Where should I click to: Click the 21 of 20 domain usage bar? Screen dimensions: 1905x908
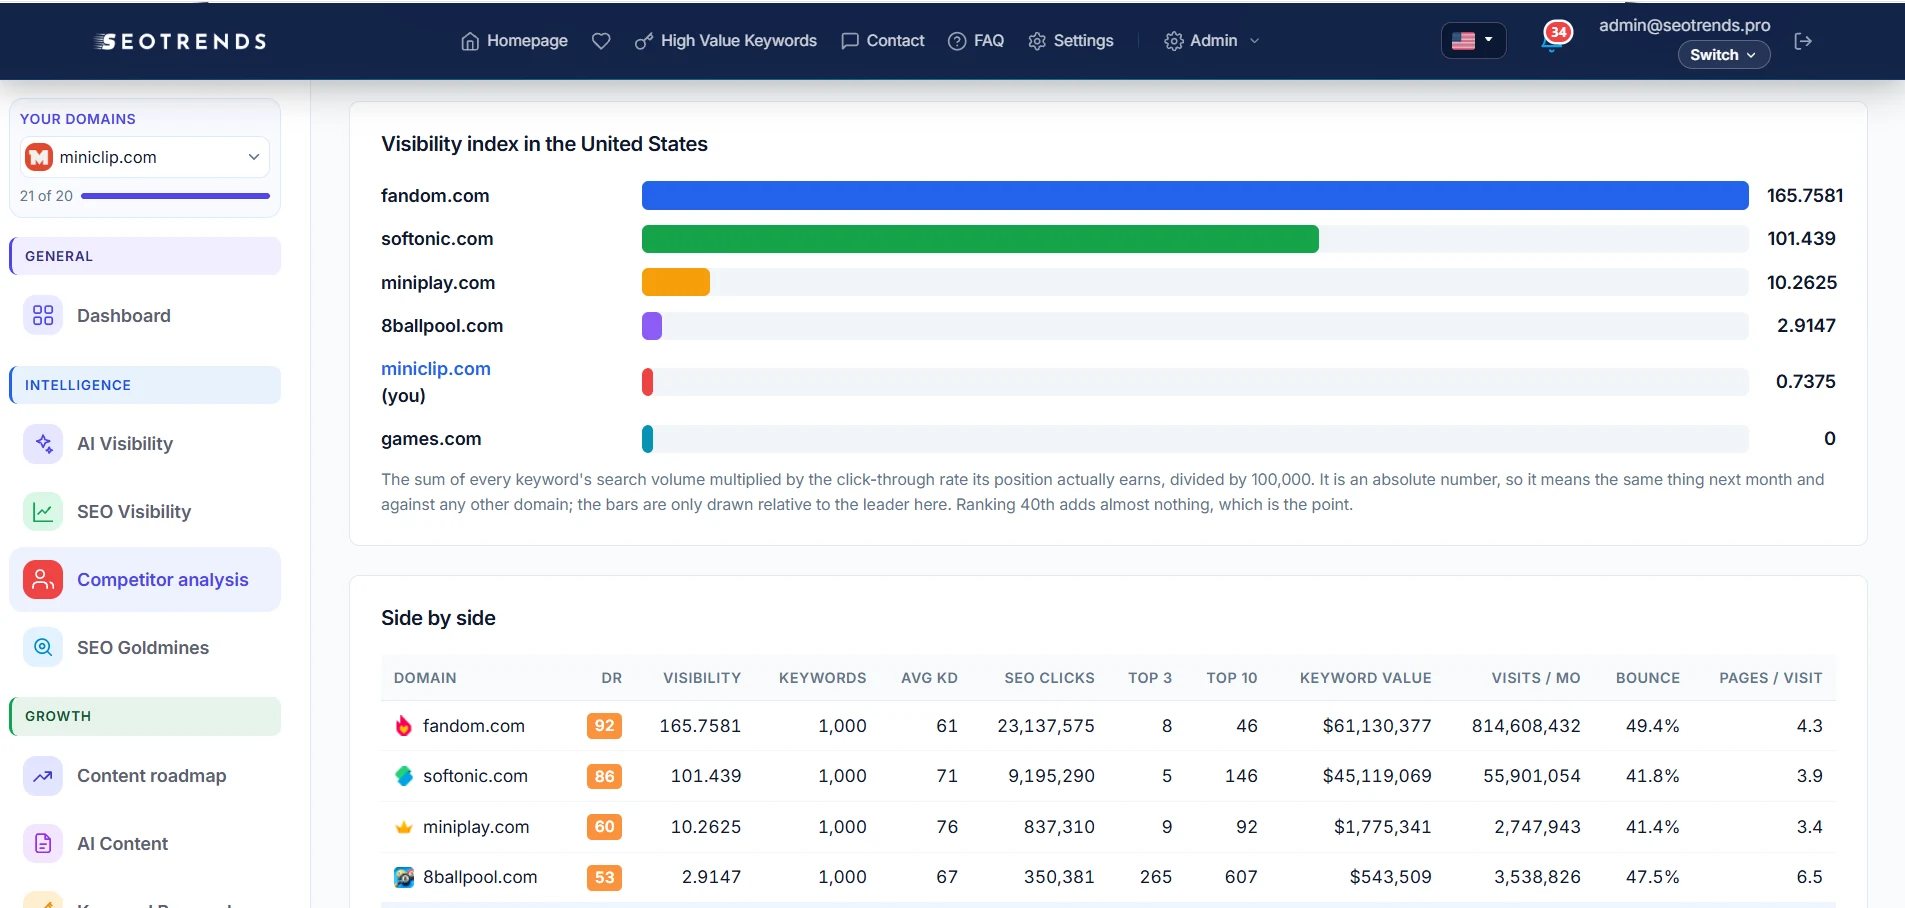pos(175,196)
